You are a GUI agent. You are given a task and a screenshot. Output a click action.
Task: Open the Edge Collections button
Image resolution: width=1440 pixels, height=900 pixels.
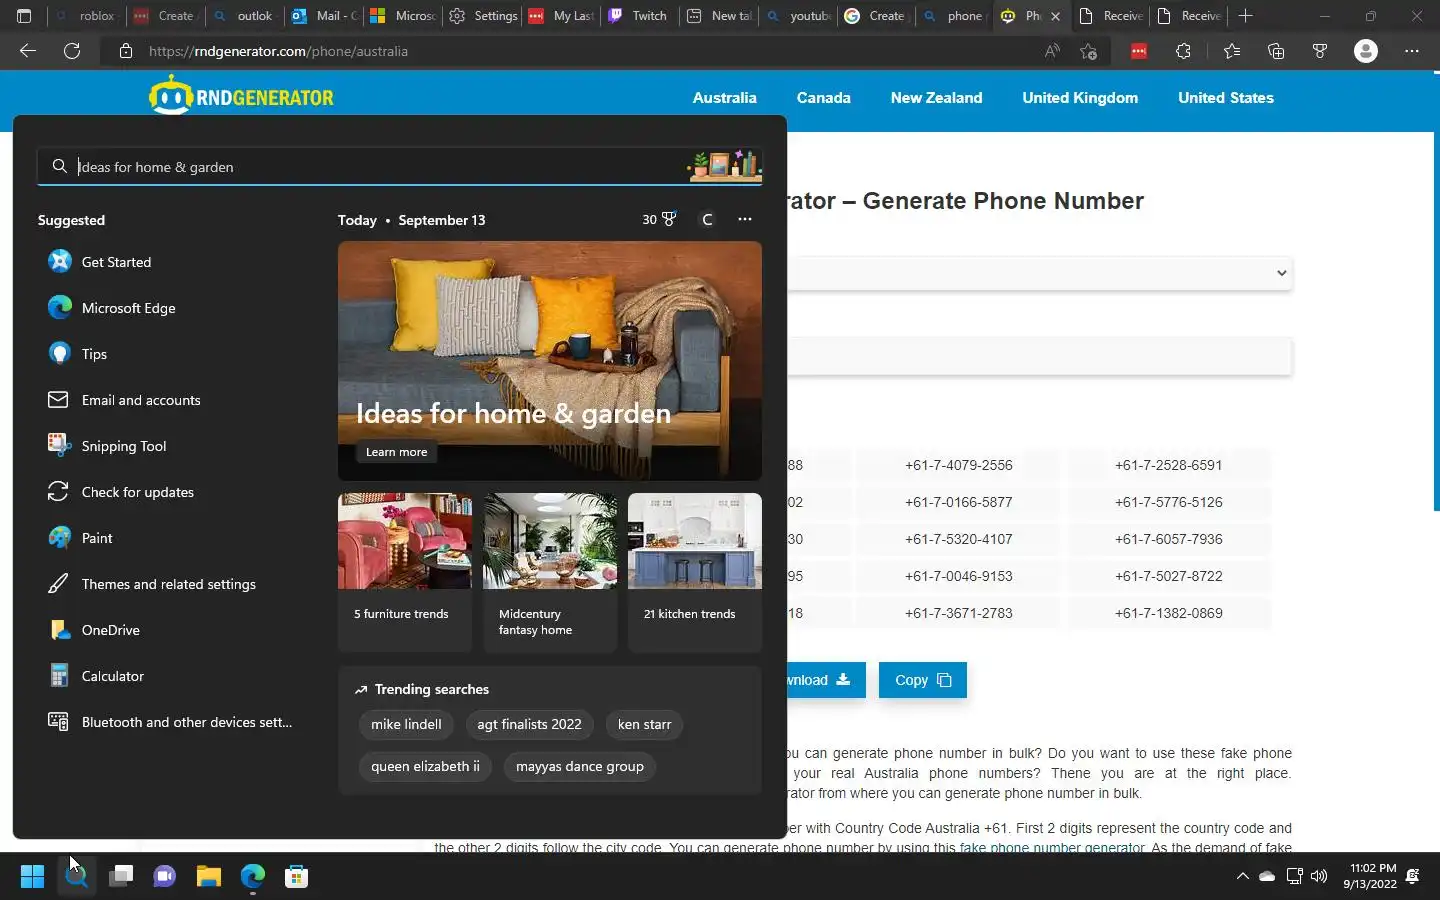(1275, 51)
